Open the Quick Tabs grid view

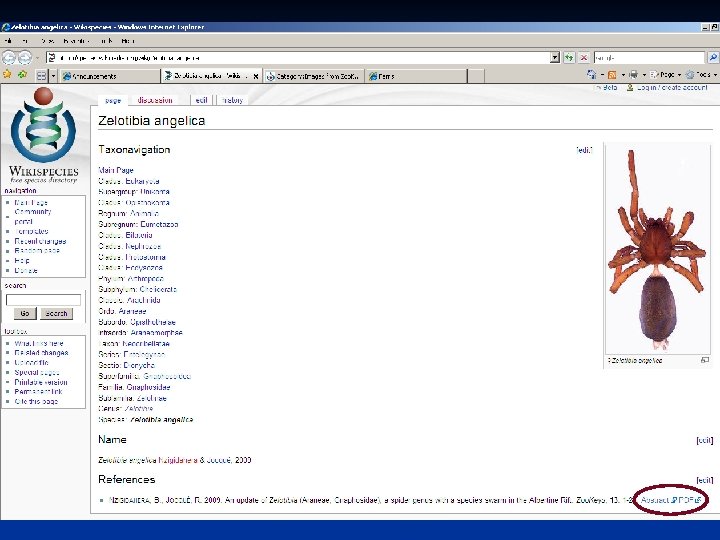(x=41, y=76)
